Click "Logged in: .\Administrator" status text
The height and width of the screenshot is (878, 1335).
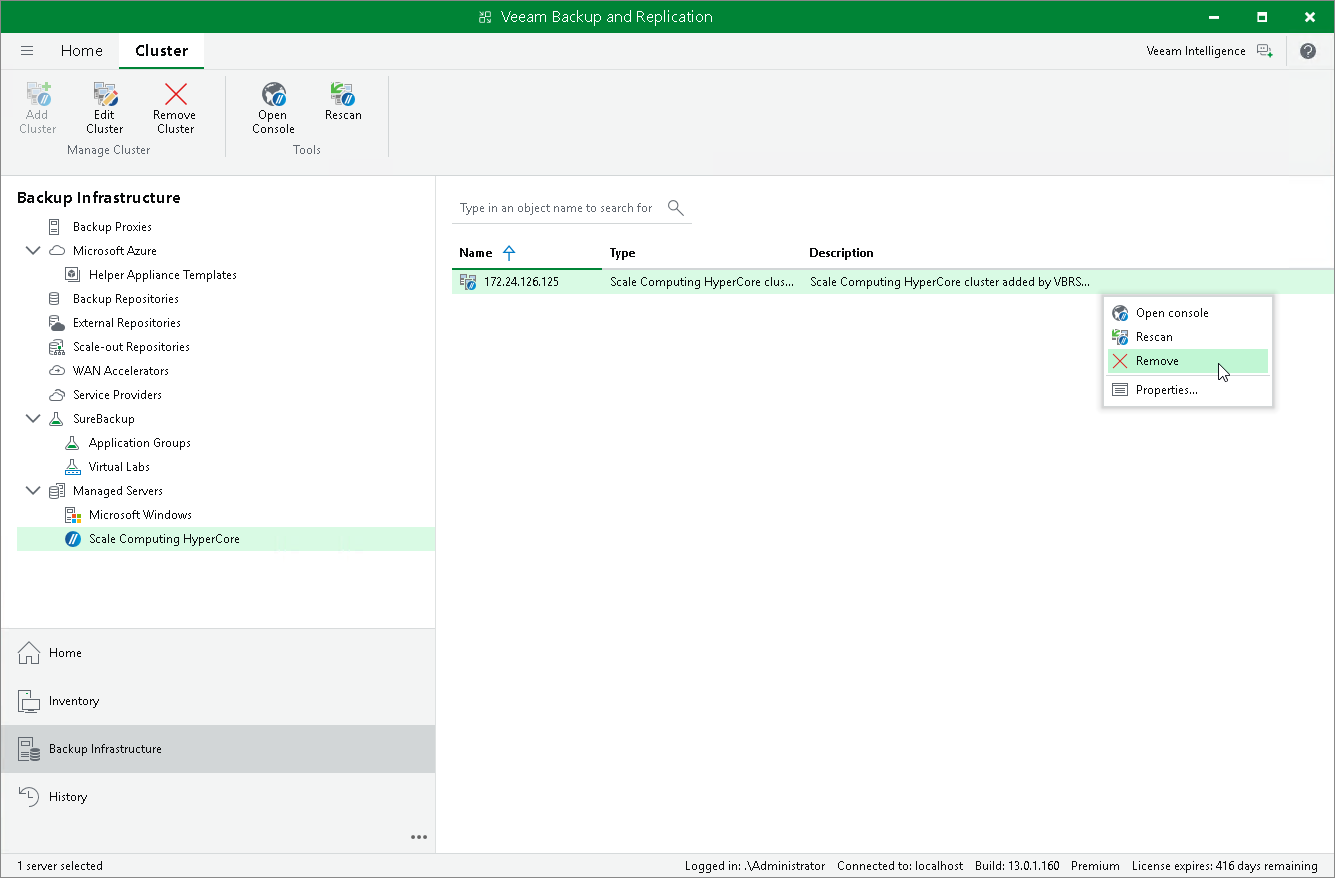(755, 866)
